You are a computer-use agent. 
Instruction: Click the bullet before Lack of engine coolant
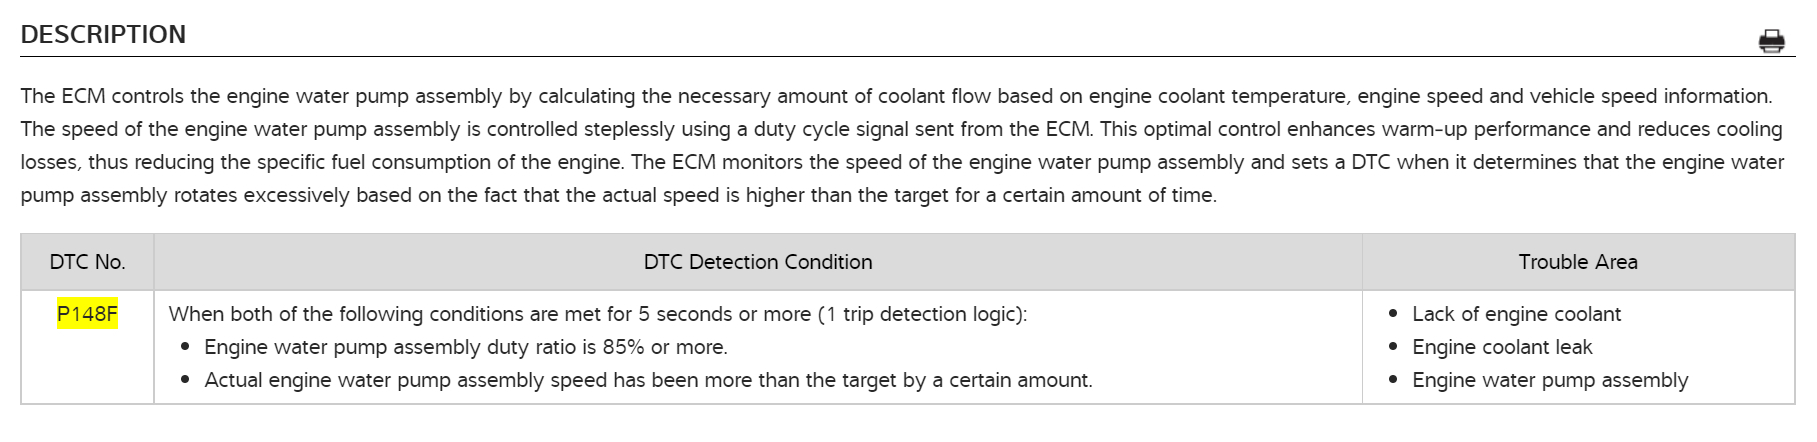[x=1393, y=314]
